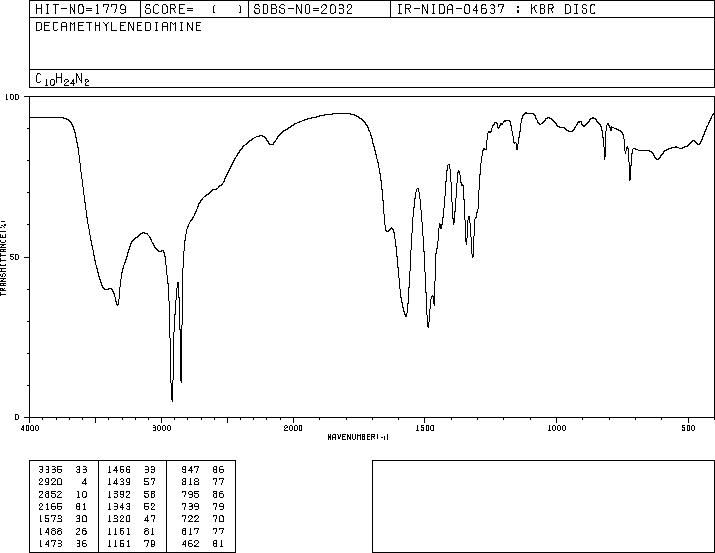
Task: Click the 2000 wavenumber axis label
Action: pos(293,428)
